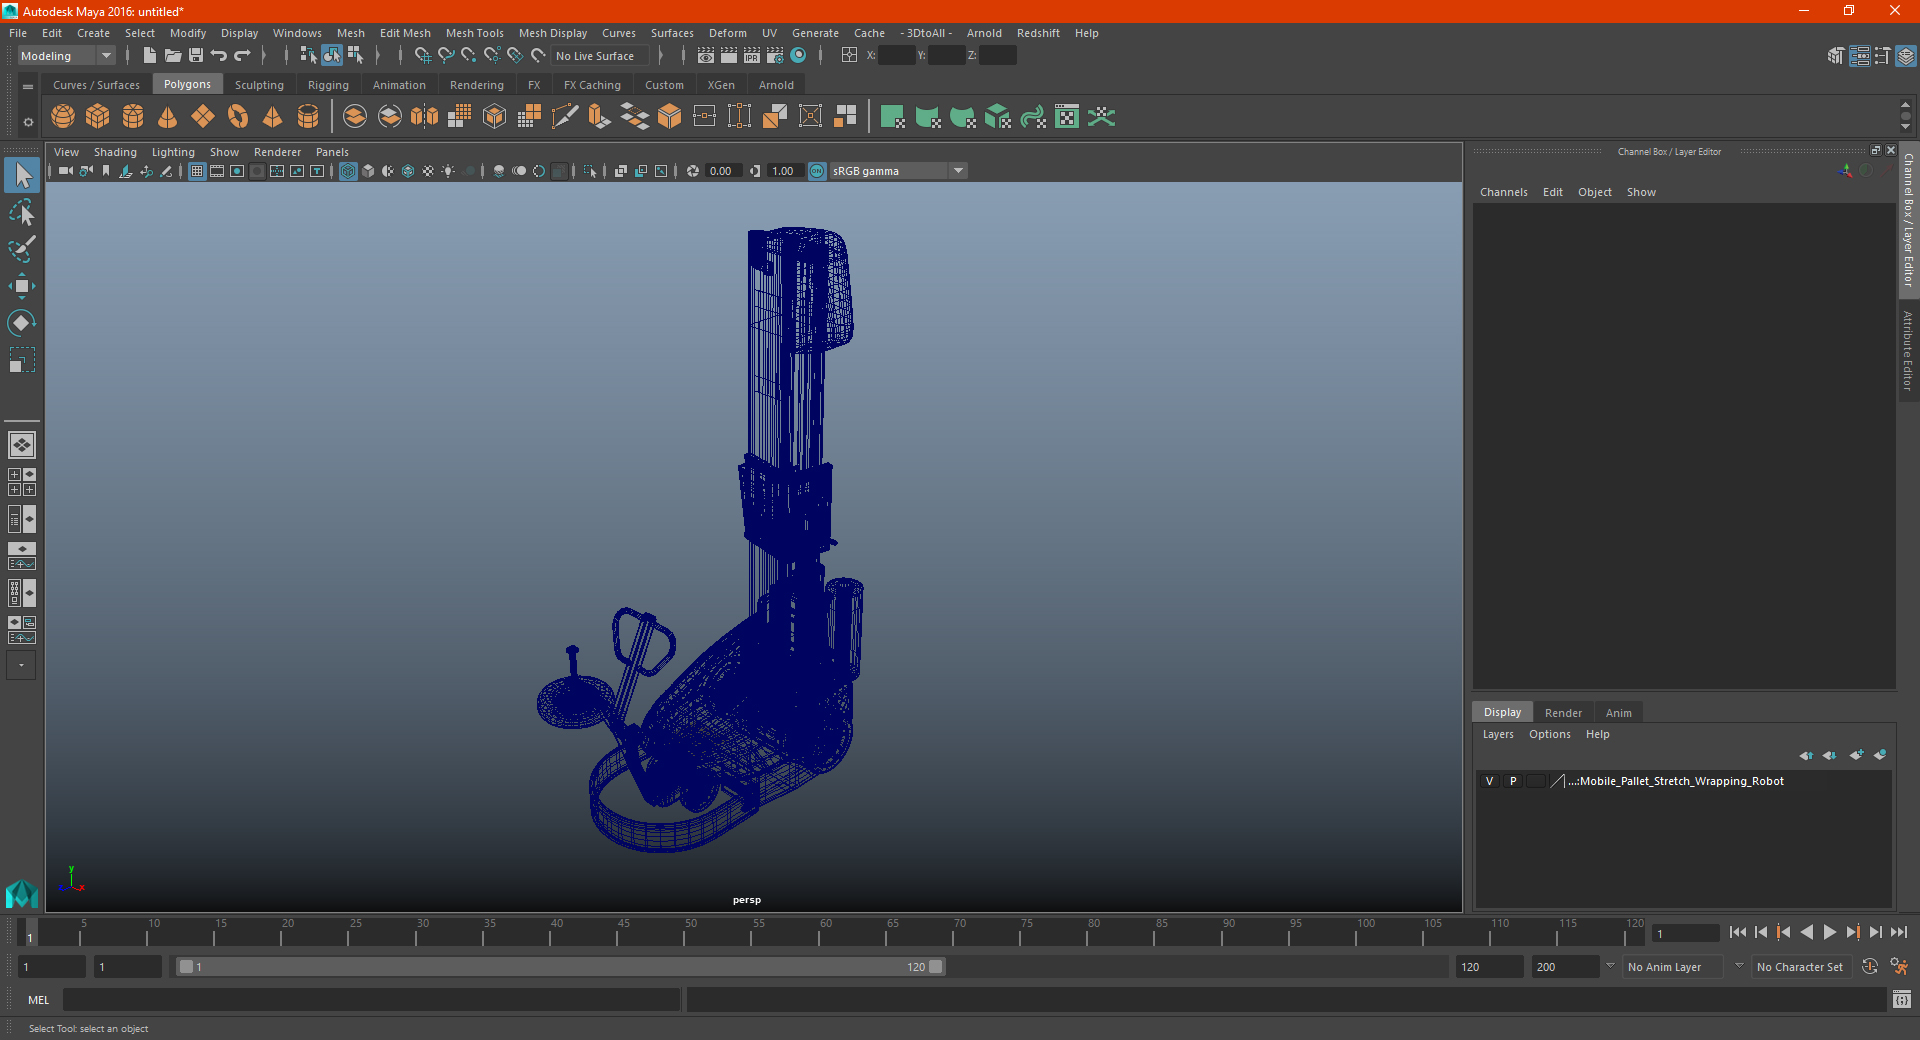Undo the last action using the toolbar arrow
1920x1040 pixels.
[219, 56]
